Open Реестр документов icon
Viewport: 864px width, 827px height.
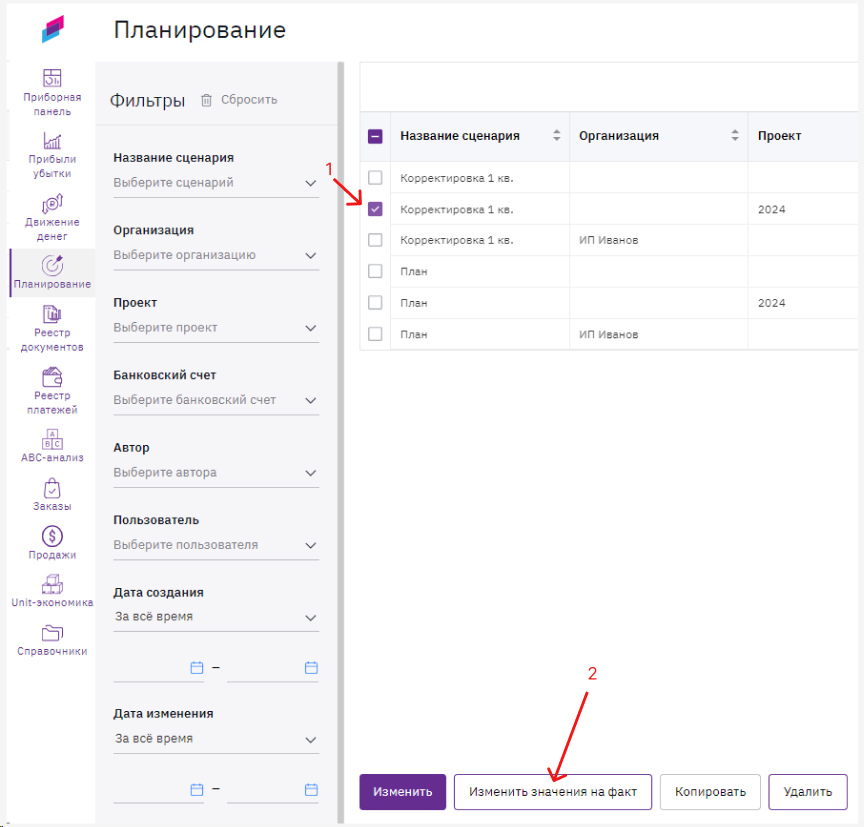coord(52,314)
